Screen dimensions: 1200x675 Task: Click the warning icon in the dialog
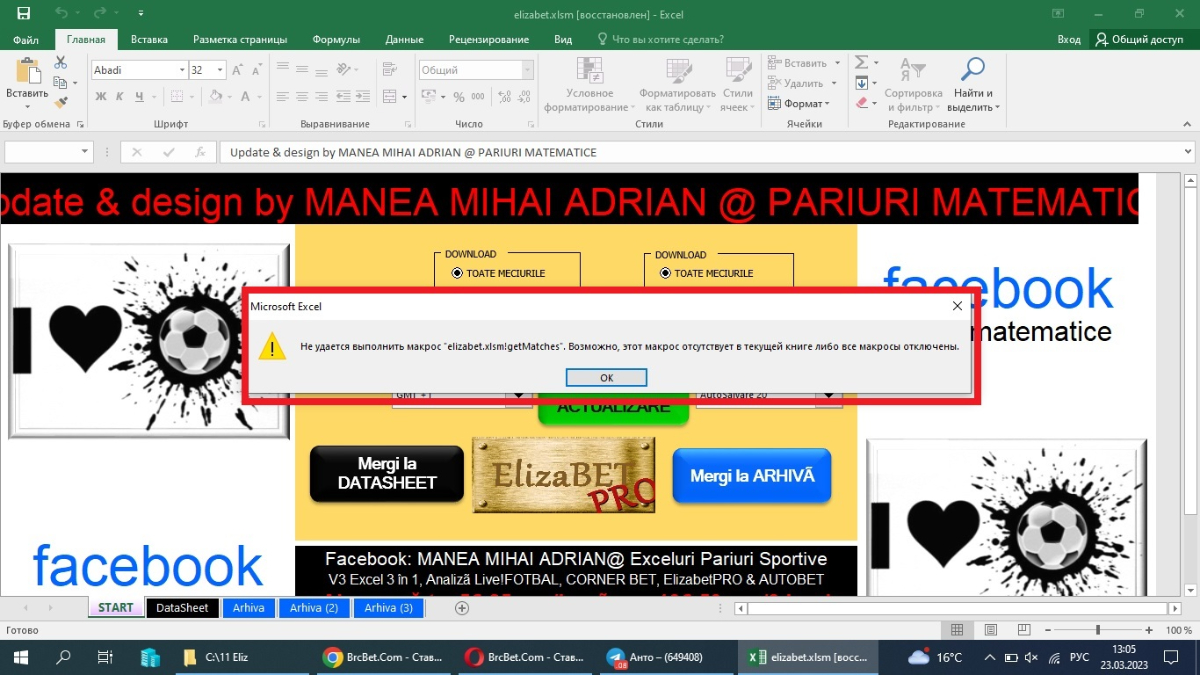click(x=272, y=347)
